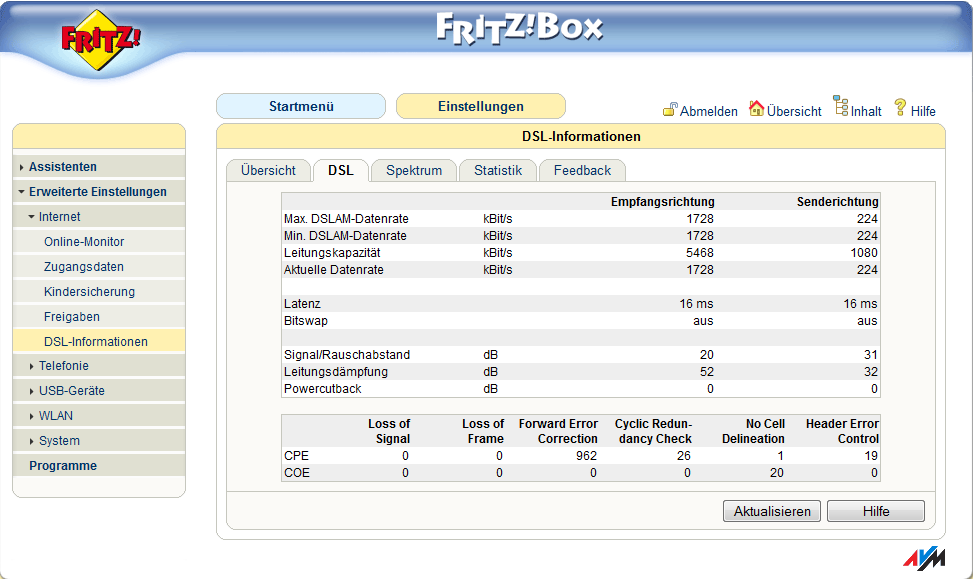Image resolution: width=973 pixels, height=579 pixels.
Task: Click the Übersicht house icon
Action: 756,109
